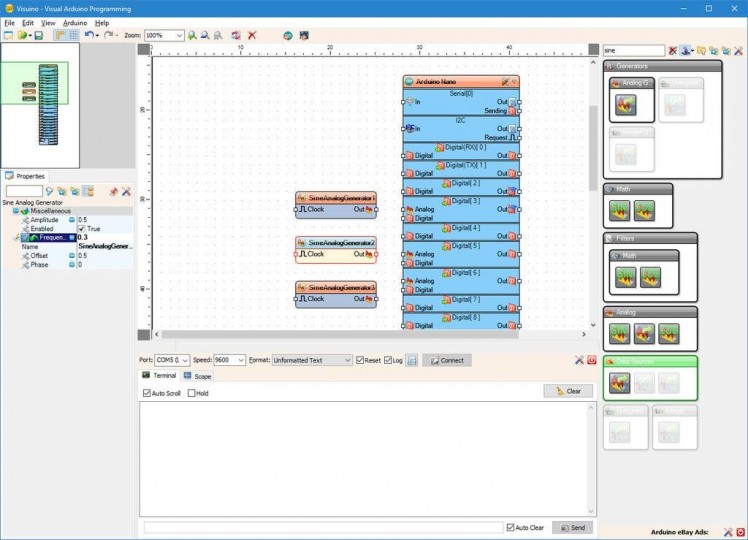
Task: Click the Undo arrow icon
Action: click(88, 35)
